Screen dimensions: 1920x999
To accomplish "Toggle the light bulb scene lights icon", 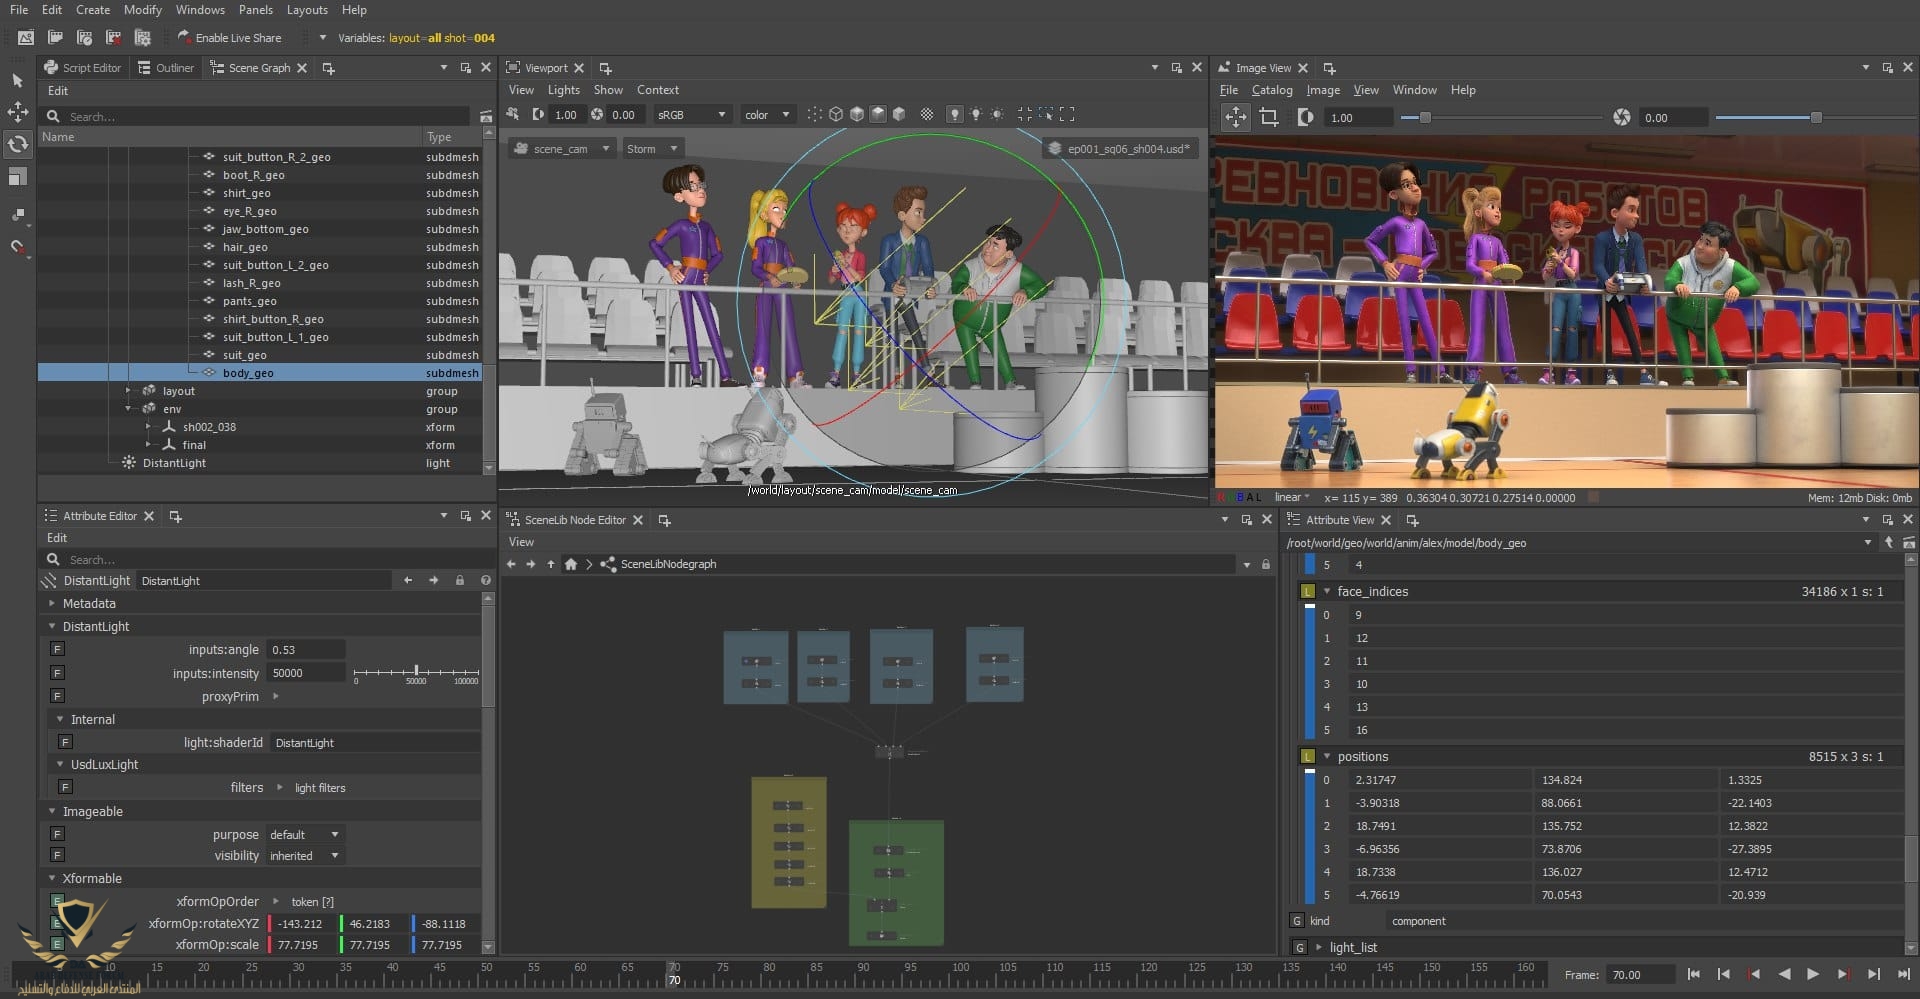I will 955,115.
